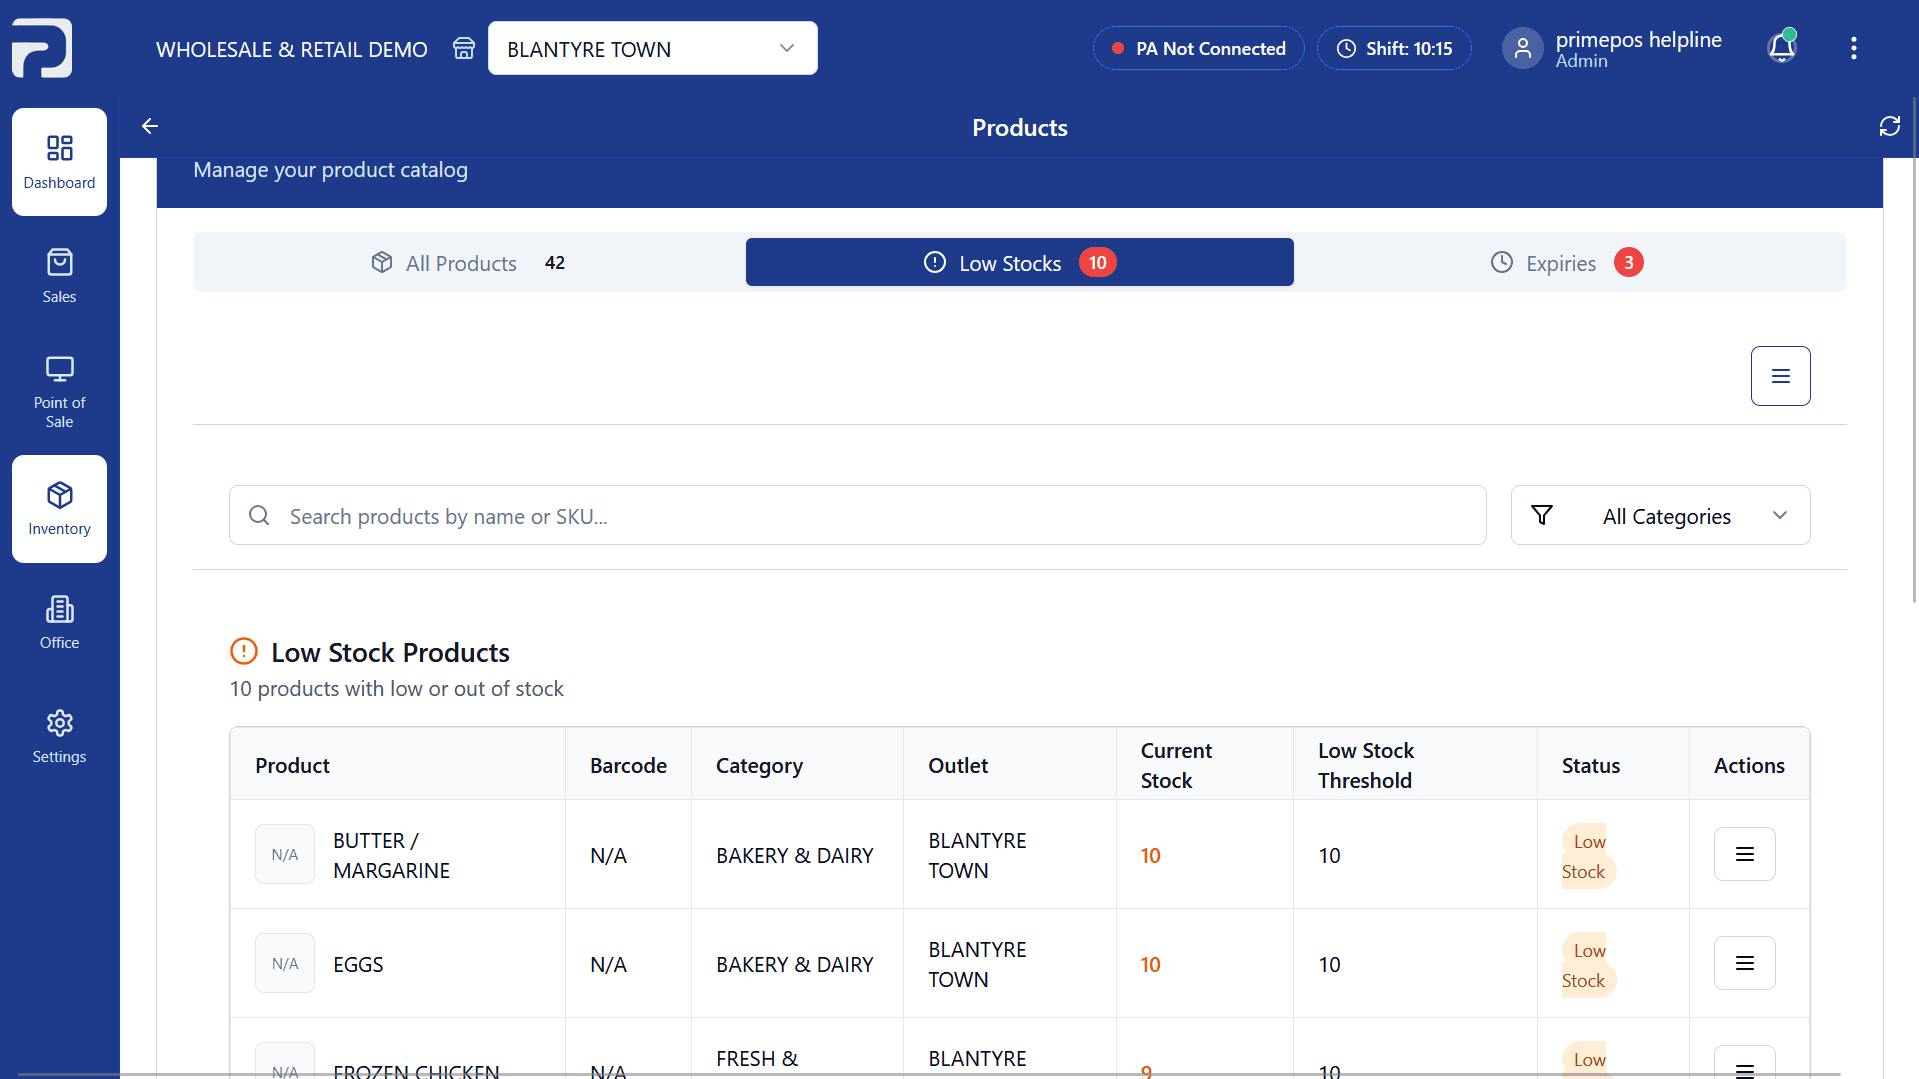Click the Low Stock Products warning icon

244,651
